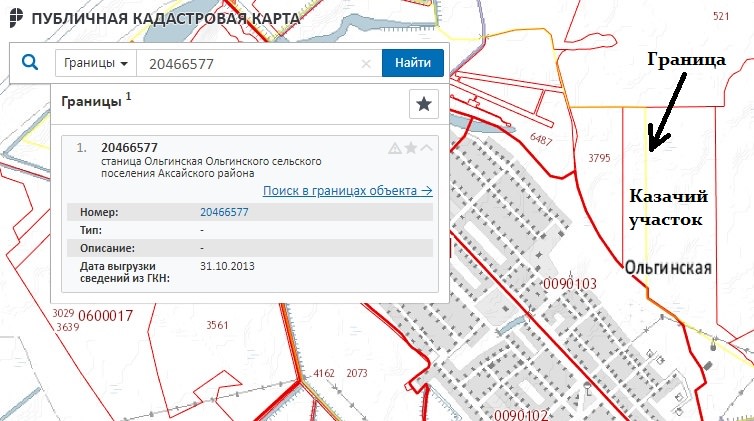Image resolution: width=754 pixels, height=421 pixels.
Task: Open the Границы search type dropdown
Action: tap(96, 63)
